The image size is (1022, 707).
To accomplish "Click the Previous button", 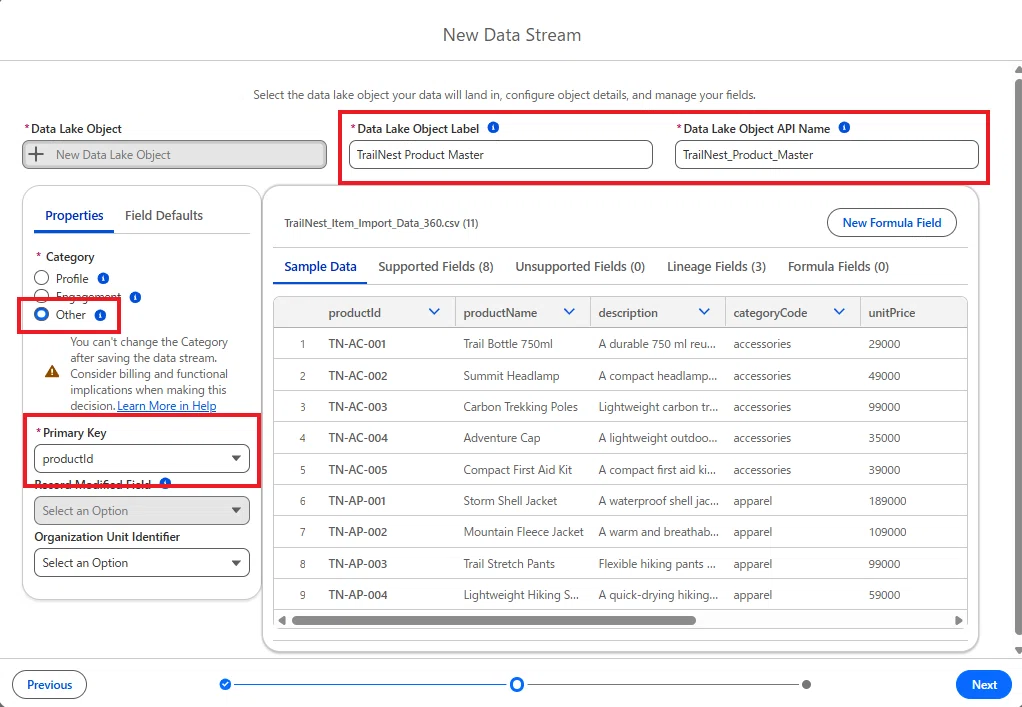I will pos(50,685).
